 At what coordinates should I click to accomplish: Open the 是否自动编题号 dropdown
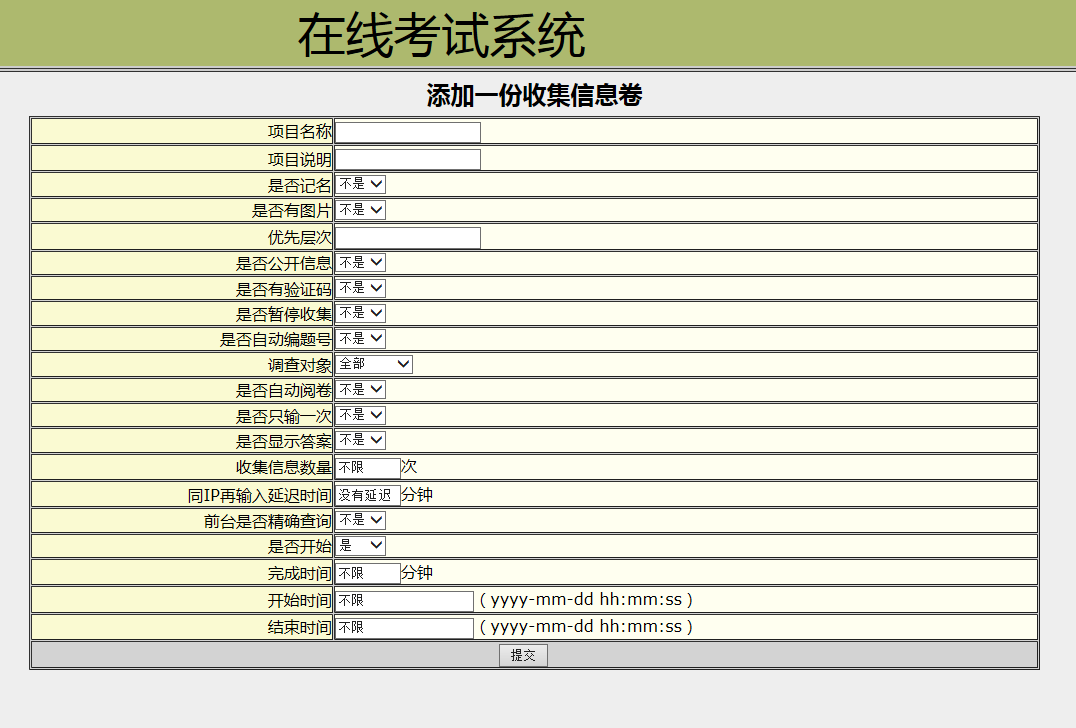tap(360, 339)
